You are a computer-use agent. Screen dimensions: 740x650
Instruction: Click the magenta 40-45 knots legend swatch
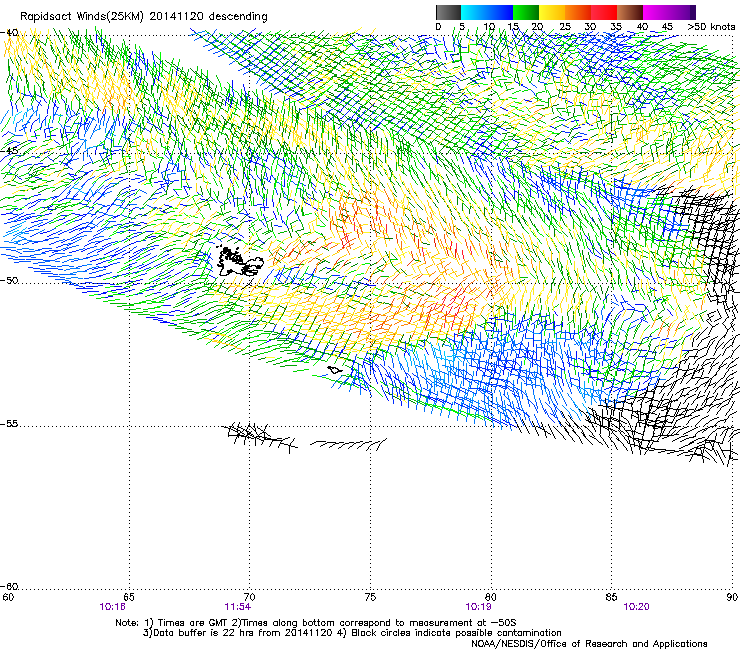[x=656, y=12]
